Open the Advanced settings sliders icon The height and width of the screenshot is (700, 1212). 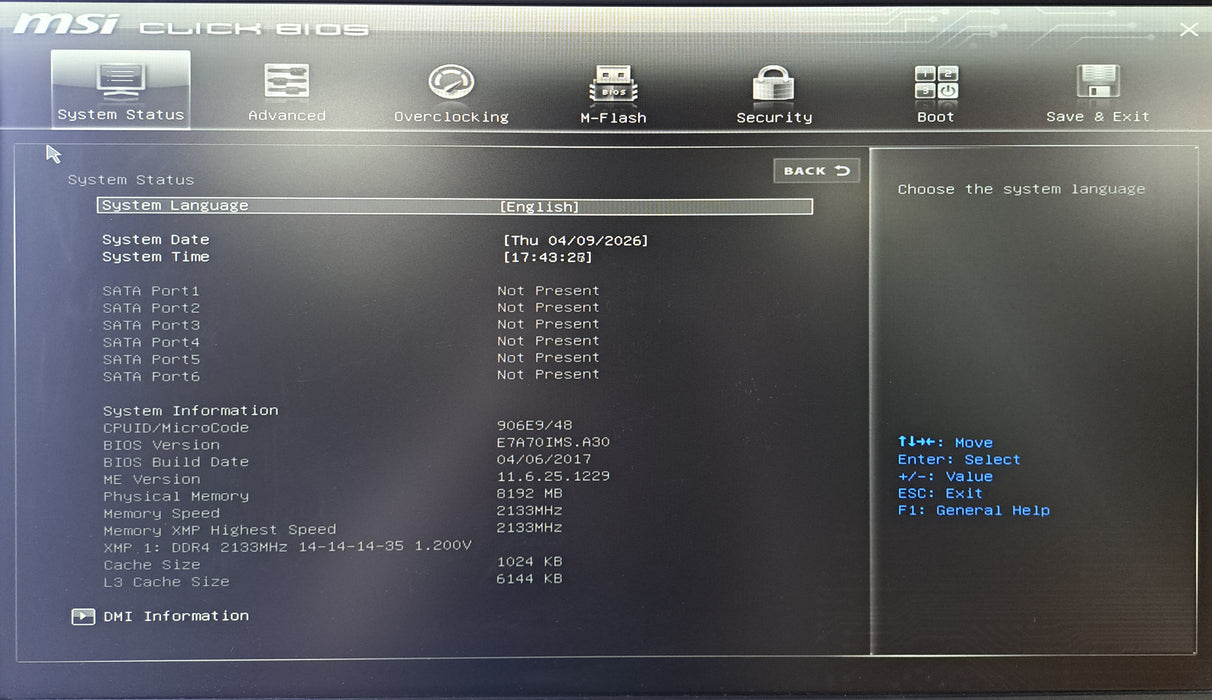tap(287, 82)
